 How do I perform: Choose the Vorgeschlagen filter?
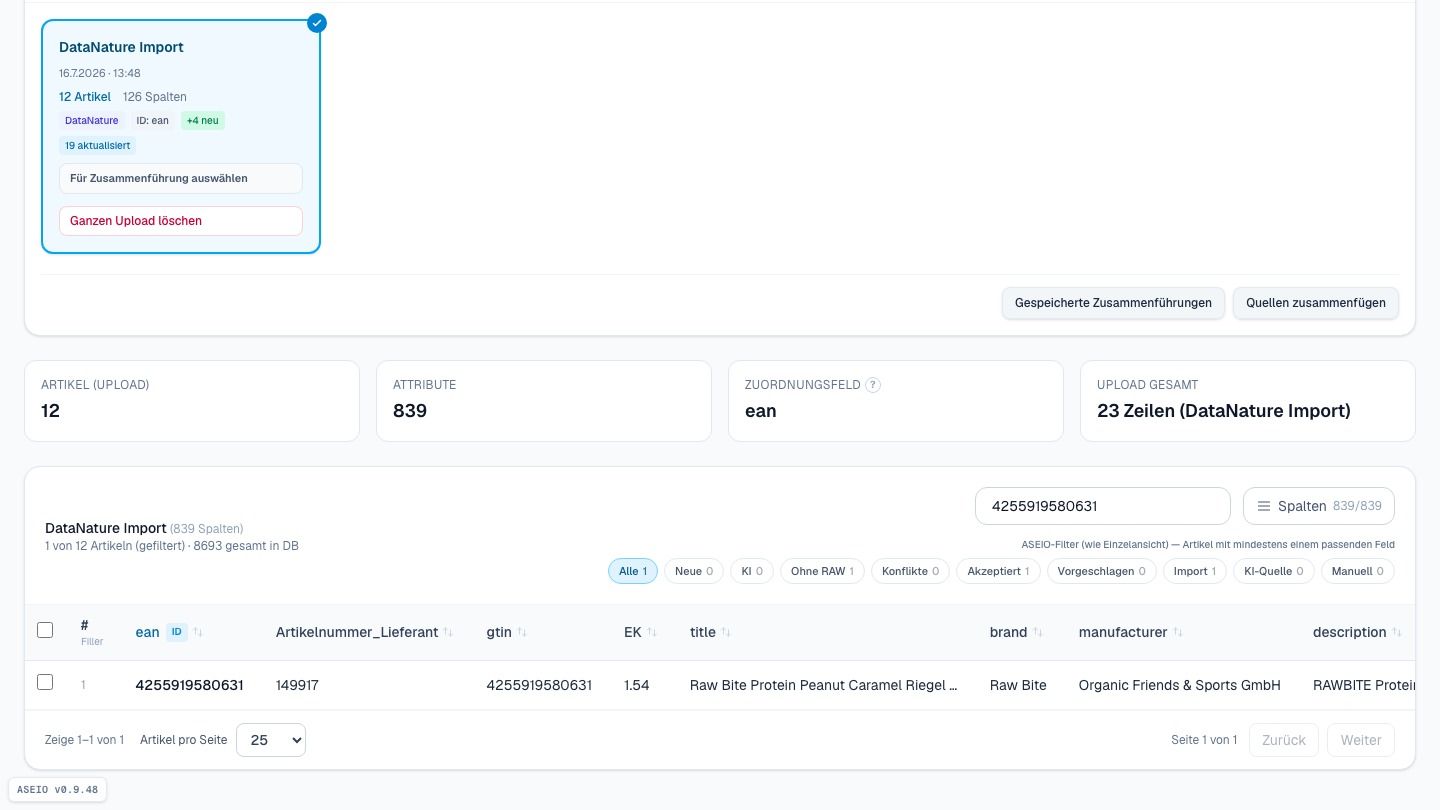[1102, 571]
